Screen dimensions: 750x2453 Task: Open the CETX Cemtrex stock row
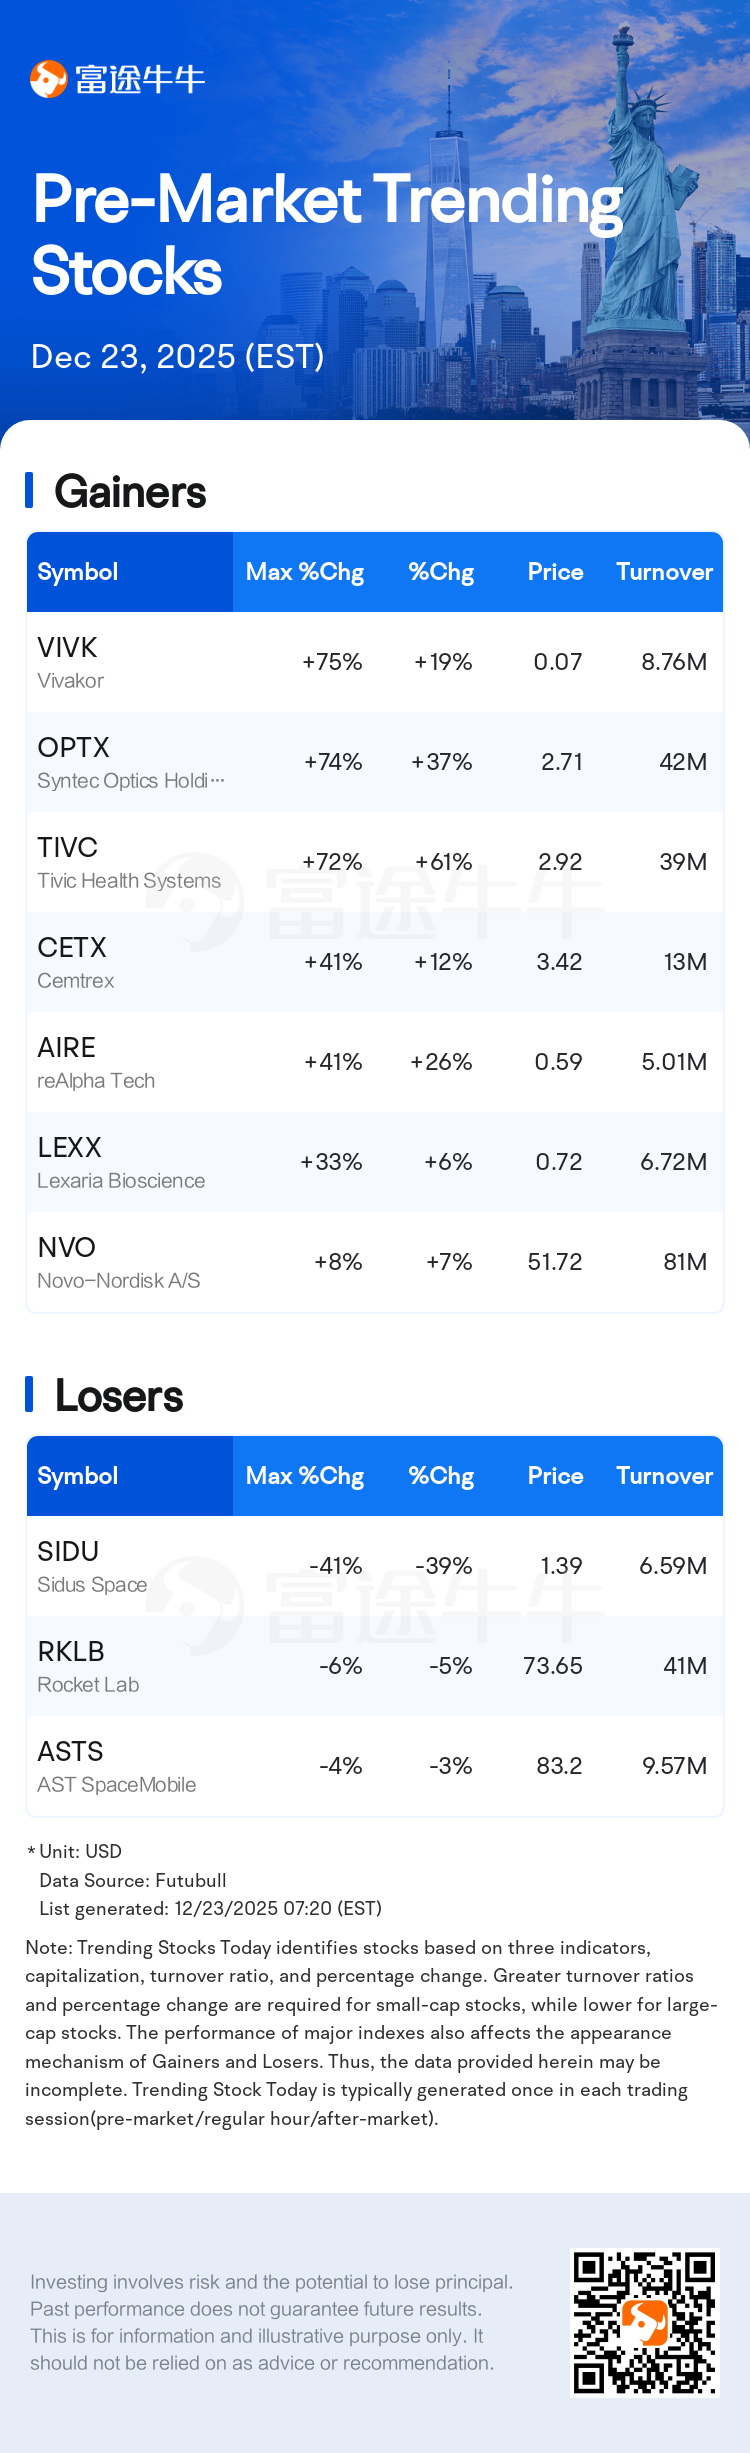pyautogui.click(x=374, y=962)
